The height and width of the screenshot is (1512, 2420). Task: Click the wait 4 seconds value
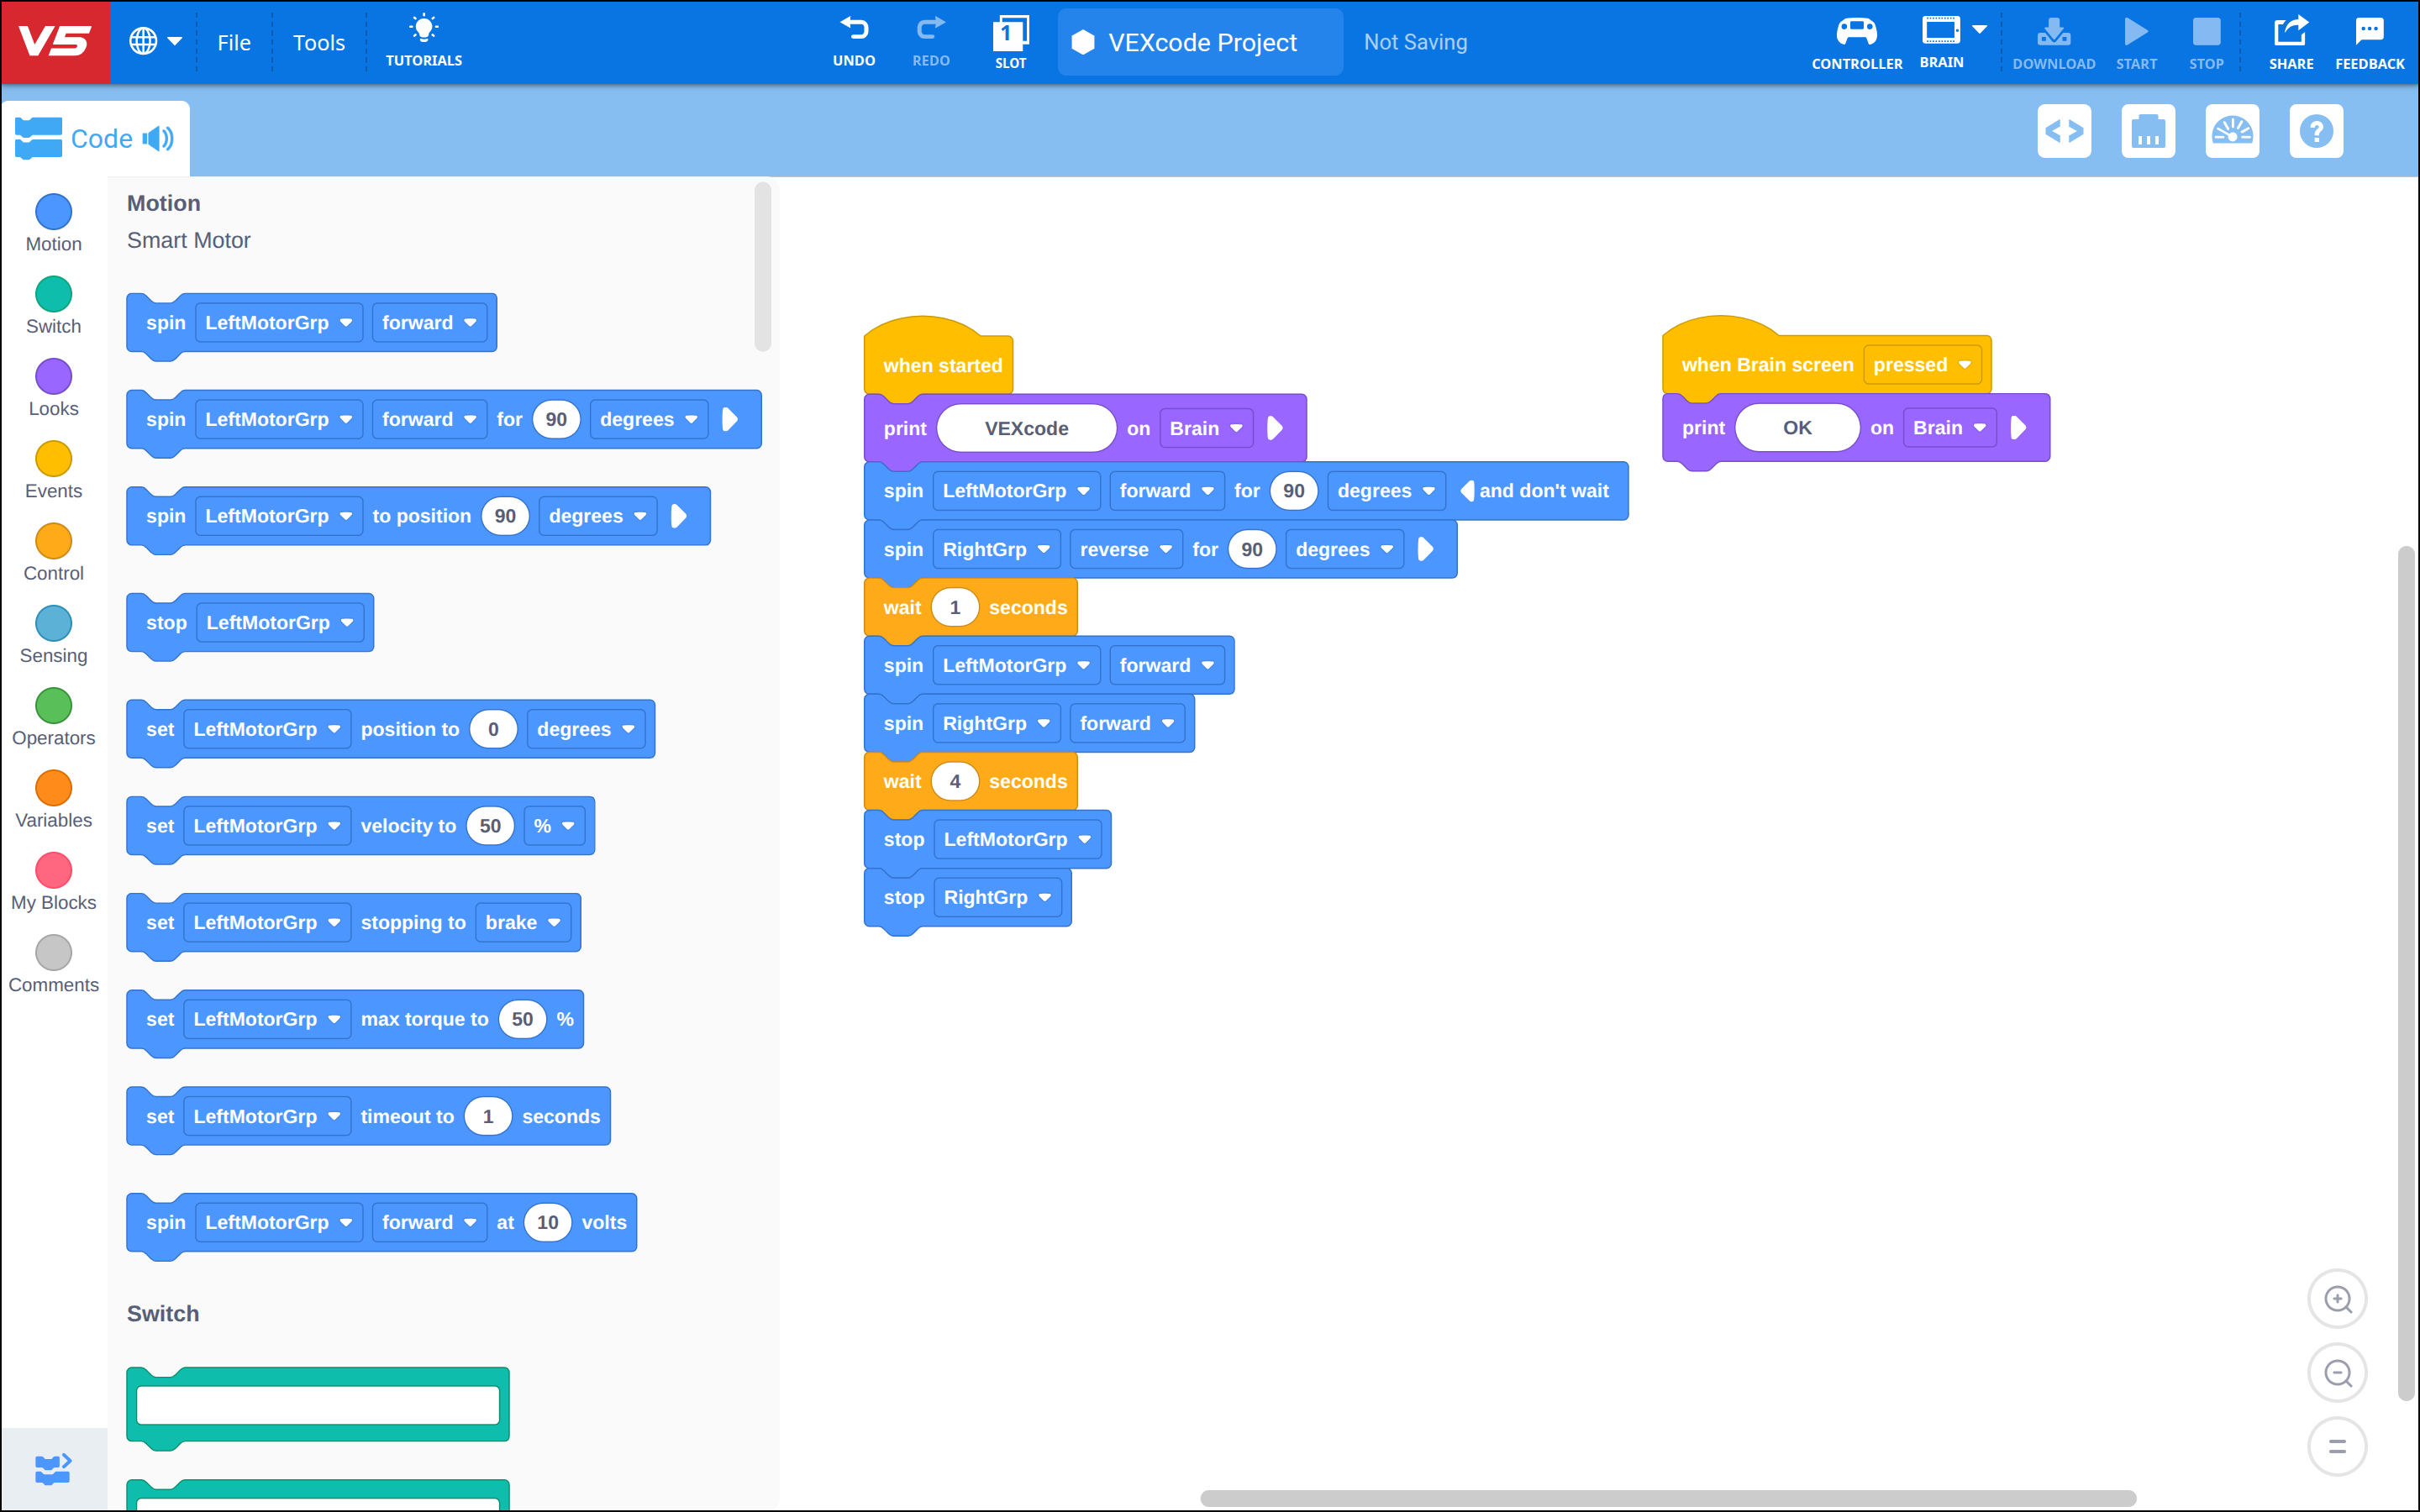point(955,781)
